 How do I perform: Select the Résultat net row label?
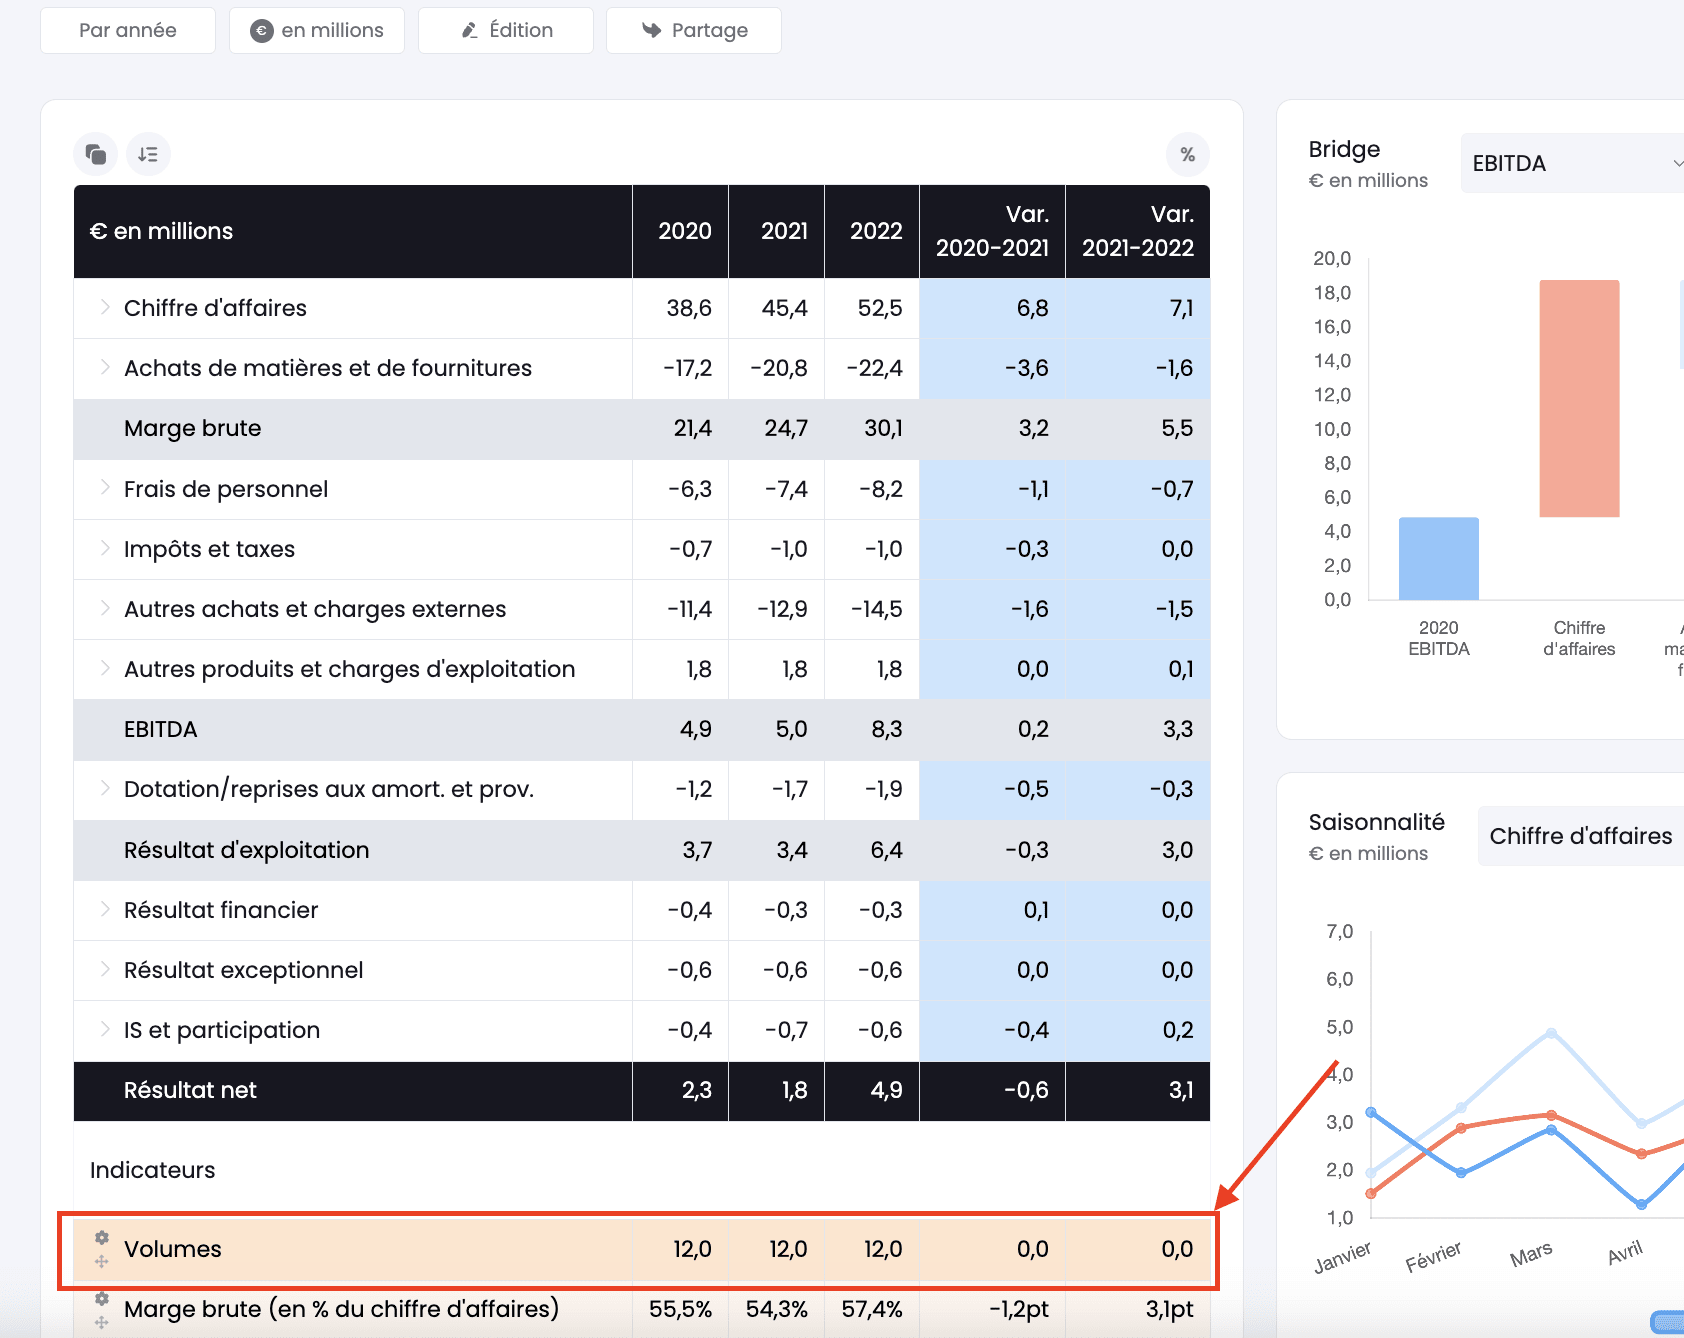tap(190, 1090)
